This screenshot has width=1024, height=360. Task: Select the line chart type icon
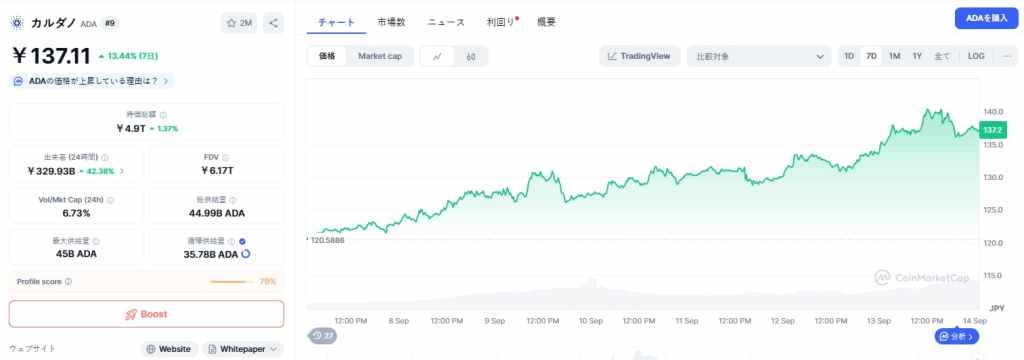tap(438, 57)
